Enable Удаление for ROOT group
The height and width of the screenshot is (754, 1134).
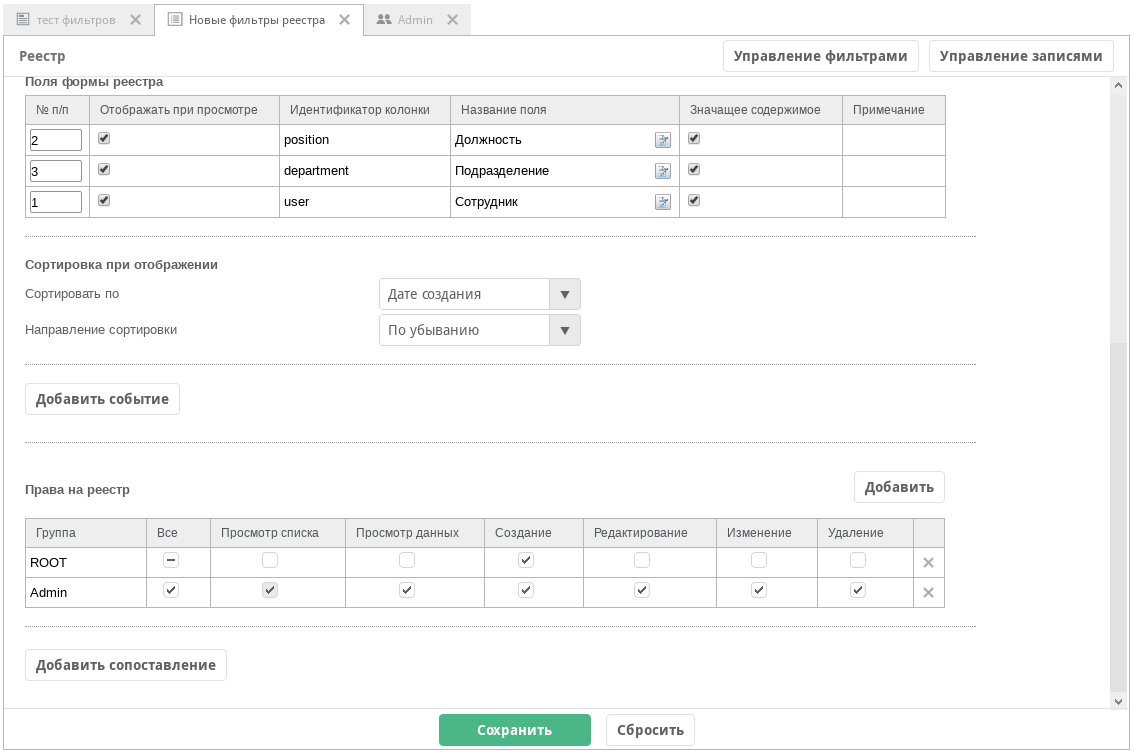tap(858, 560)
